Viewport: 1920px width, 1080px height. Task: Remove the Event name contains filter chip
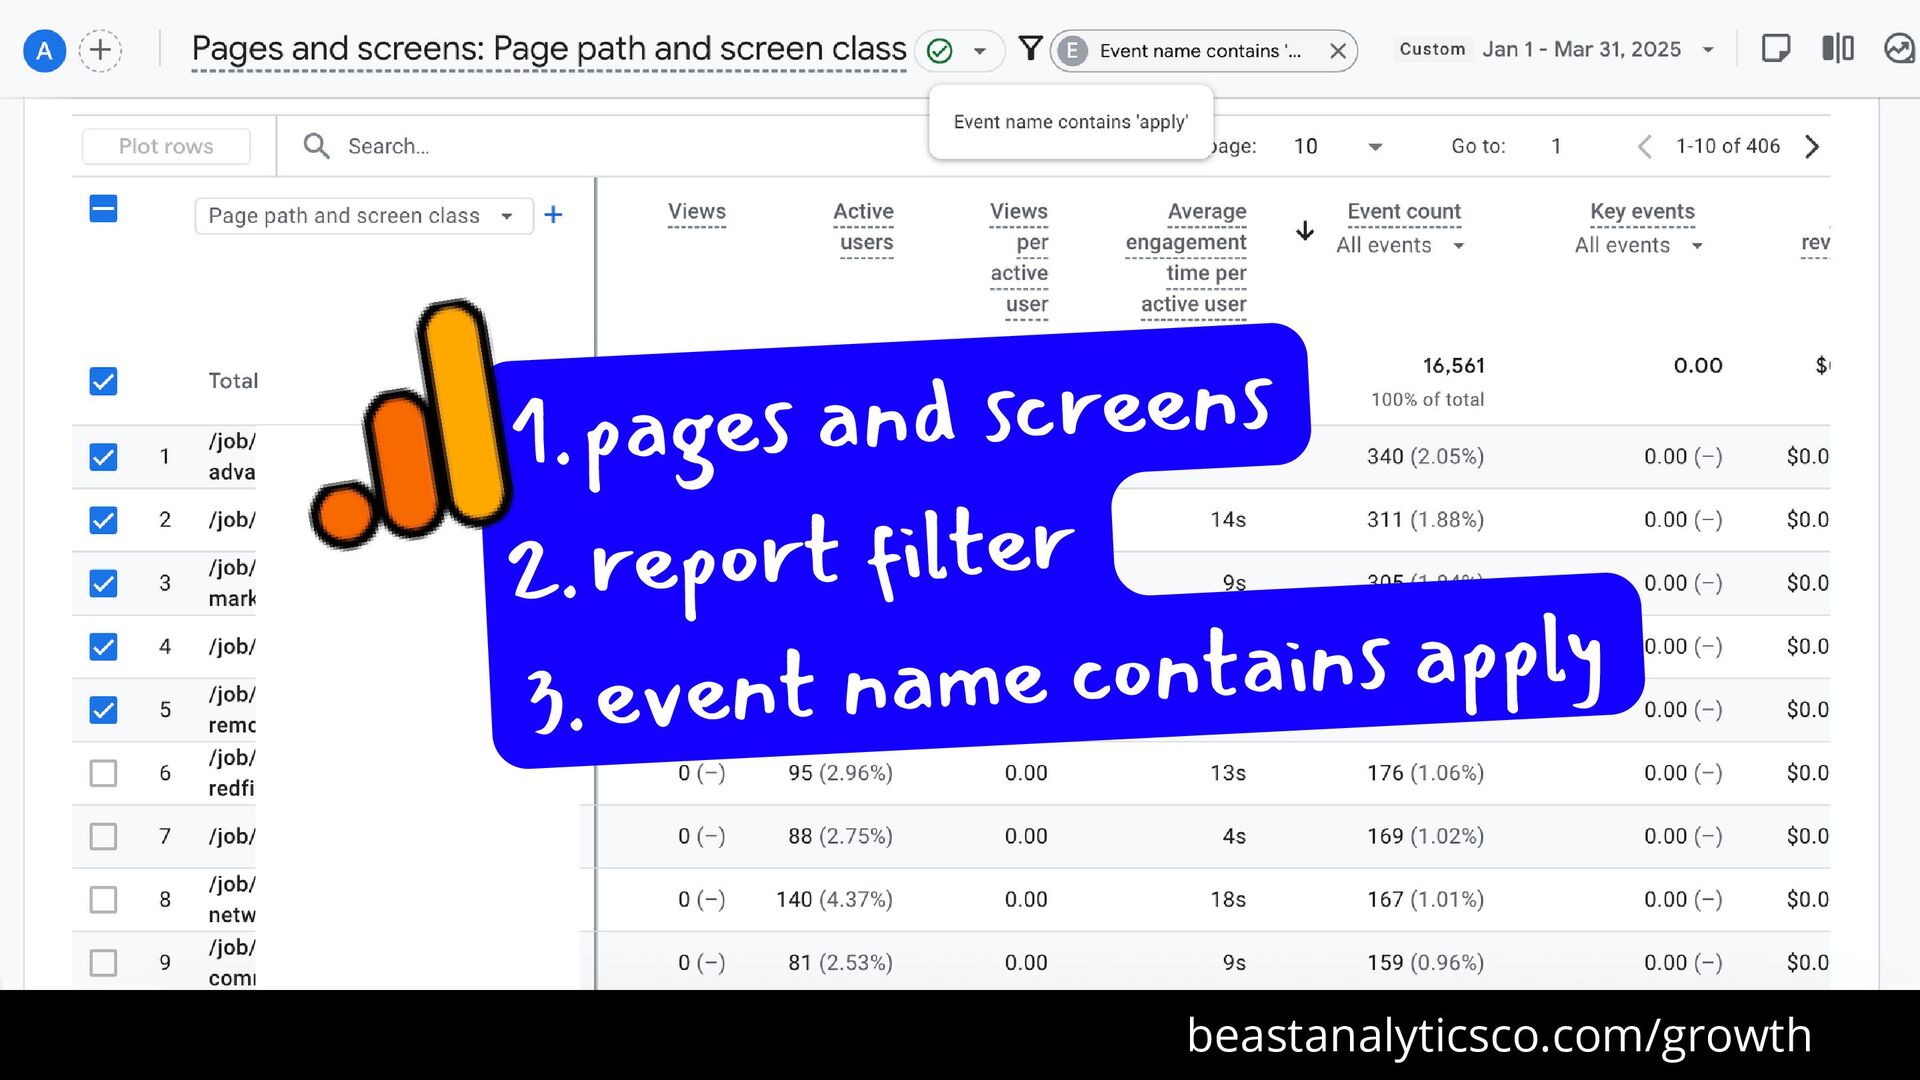1337,51
